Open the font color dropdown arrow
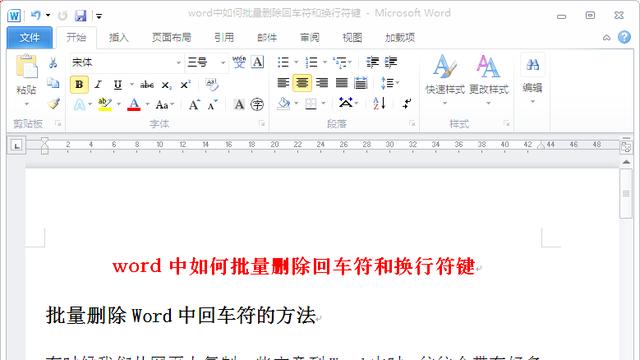640x360 pixels. (x=147, y=105)
